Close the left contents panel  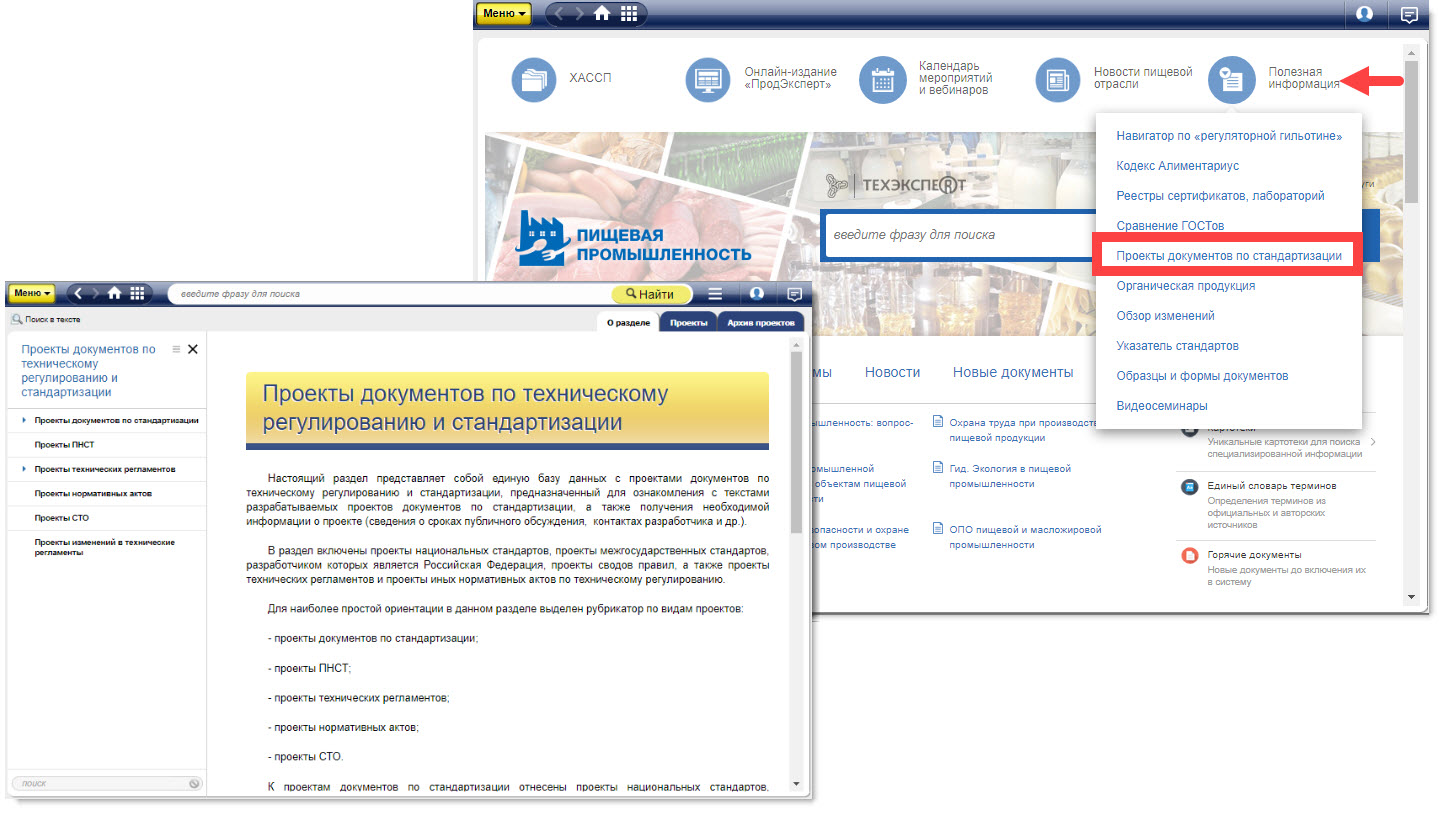coord(193,349)
